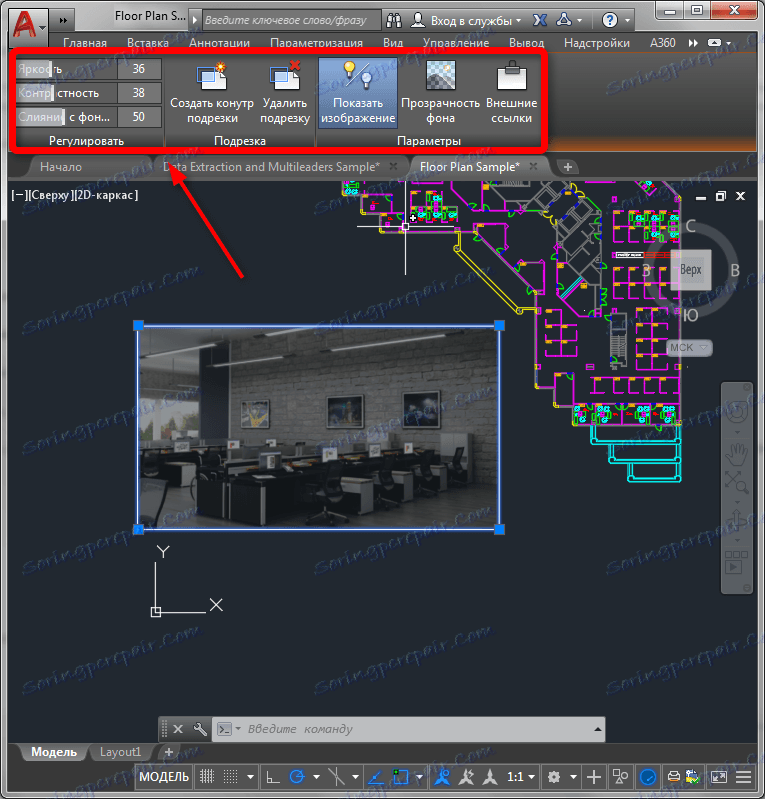Image resolution: width=765 pixels, height=799 pixels.
Task: Open Внешние ссылки palette
Action: 511,92
